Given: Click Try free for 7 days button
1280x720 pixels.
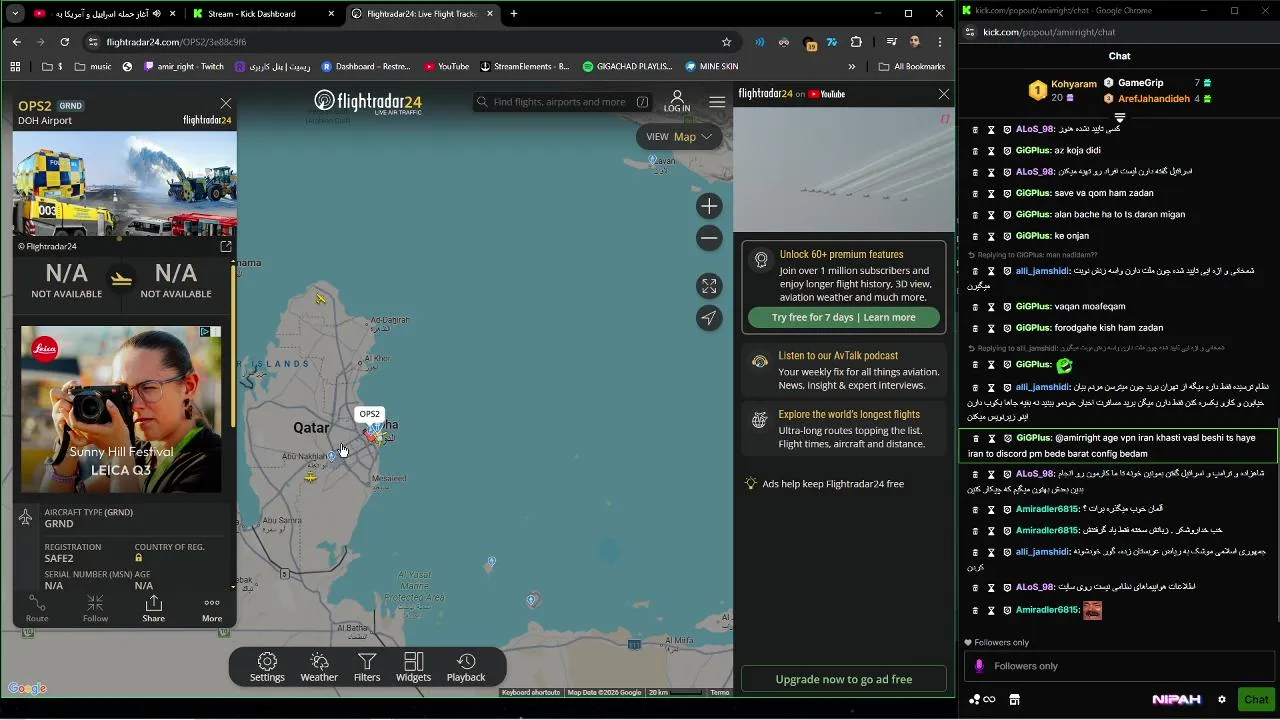Looking at the screenshot, I should (x=844, y=317).
